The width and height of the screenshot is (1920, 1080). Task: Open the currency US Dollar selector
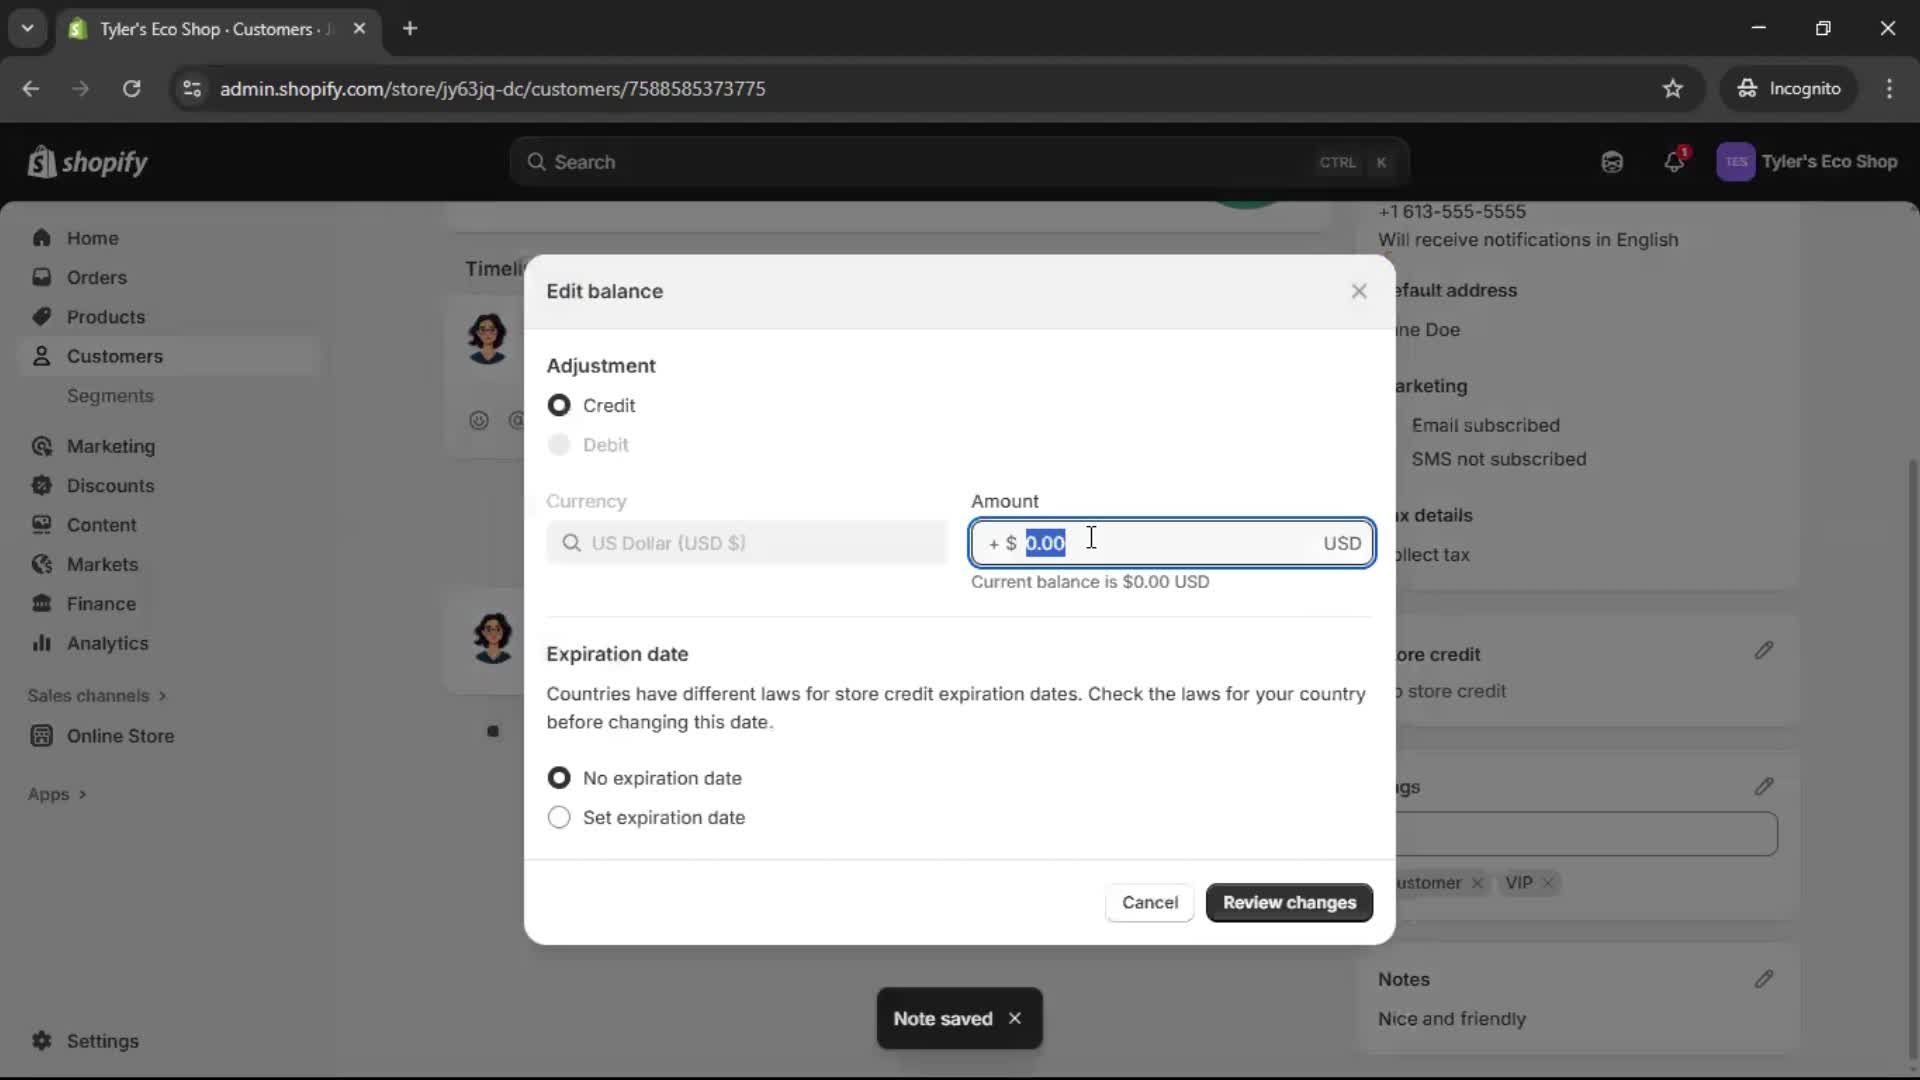745,542
